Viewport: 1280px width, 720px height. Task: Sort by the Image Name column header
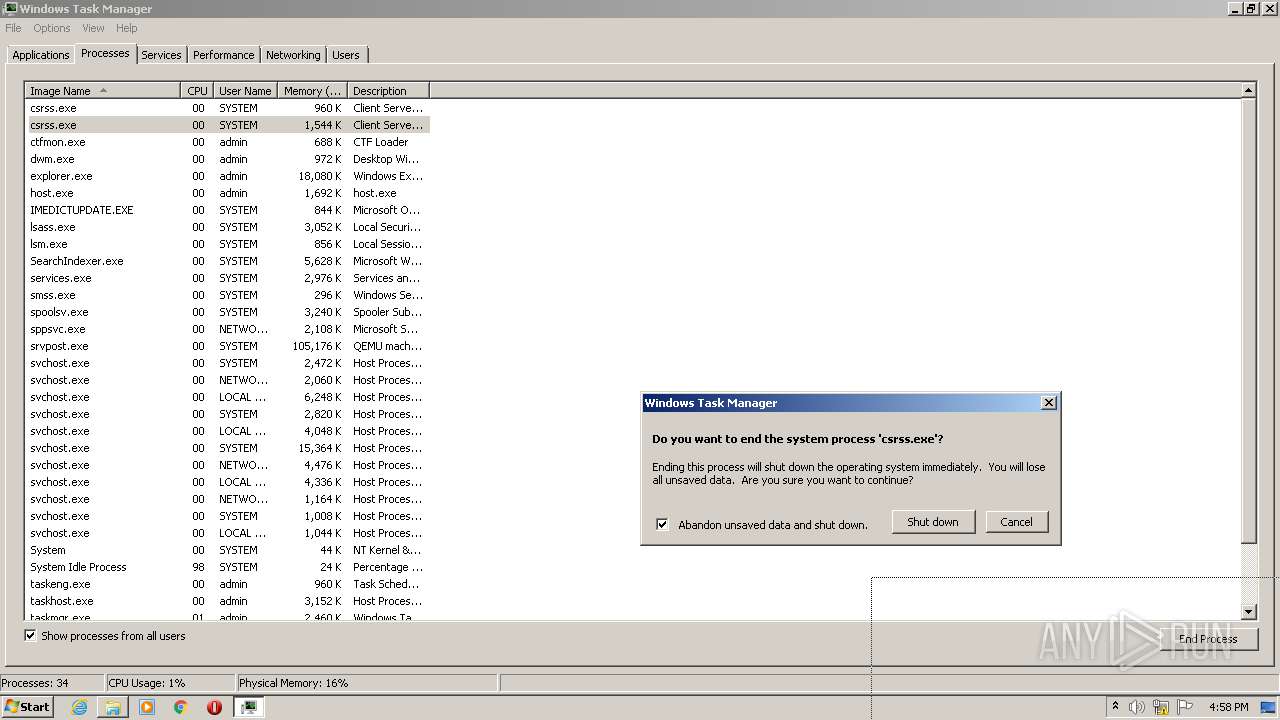[x=102, y=91]
